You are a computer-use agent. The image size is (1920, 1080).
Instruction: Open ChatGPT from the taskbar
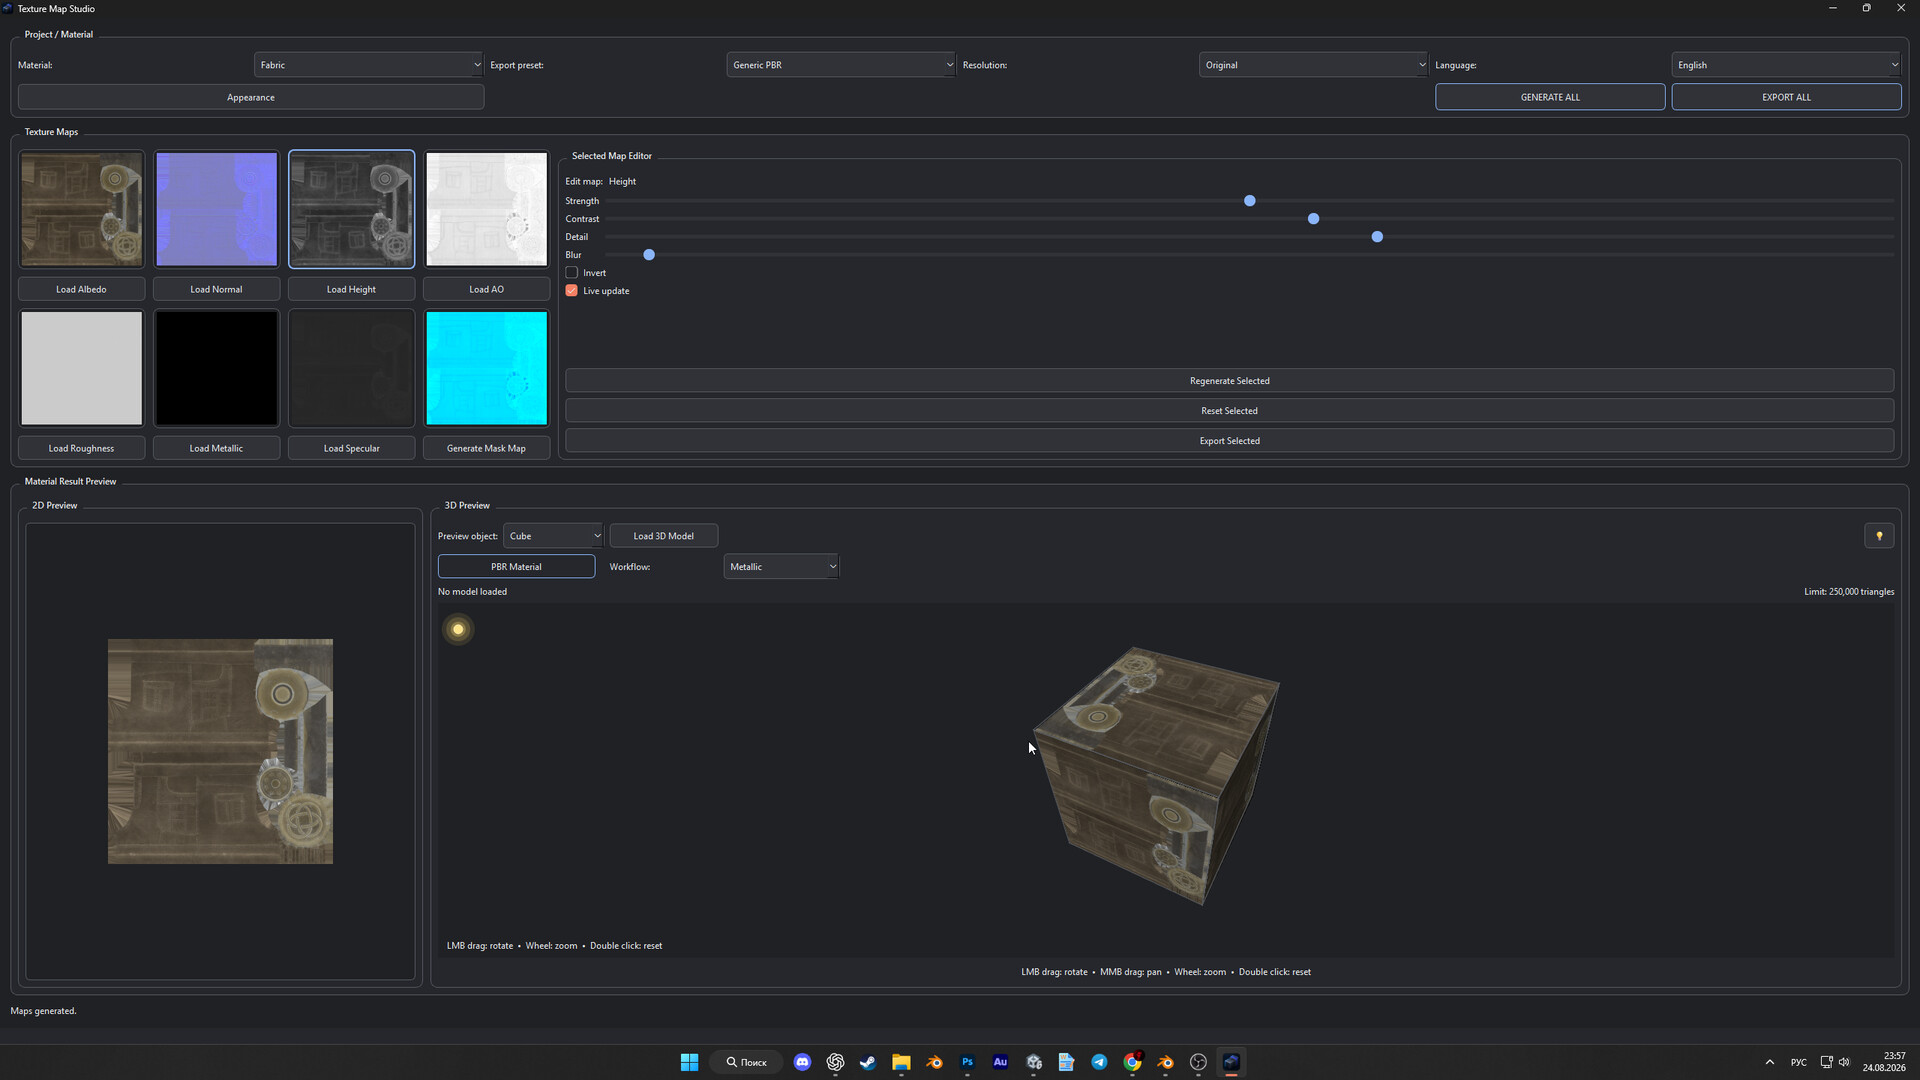pos(835,1062)
